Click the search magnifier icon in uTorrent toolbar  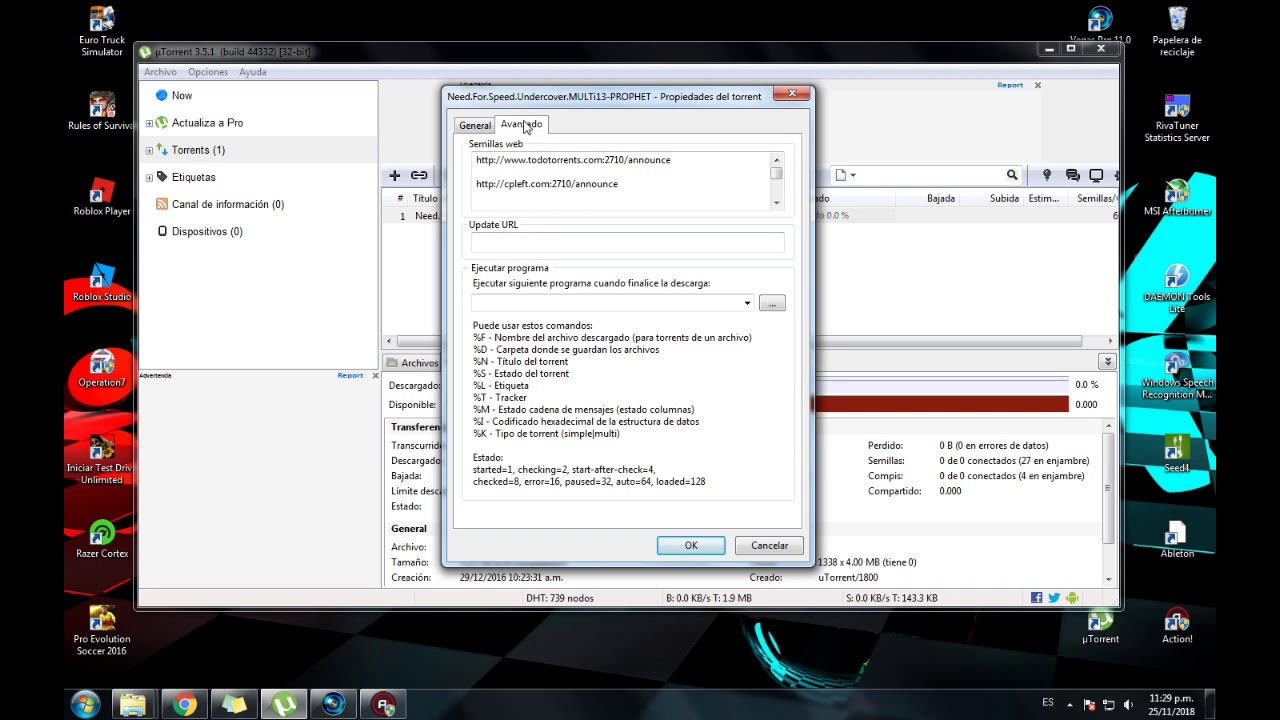click(x=1012, y=175)
